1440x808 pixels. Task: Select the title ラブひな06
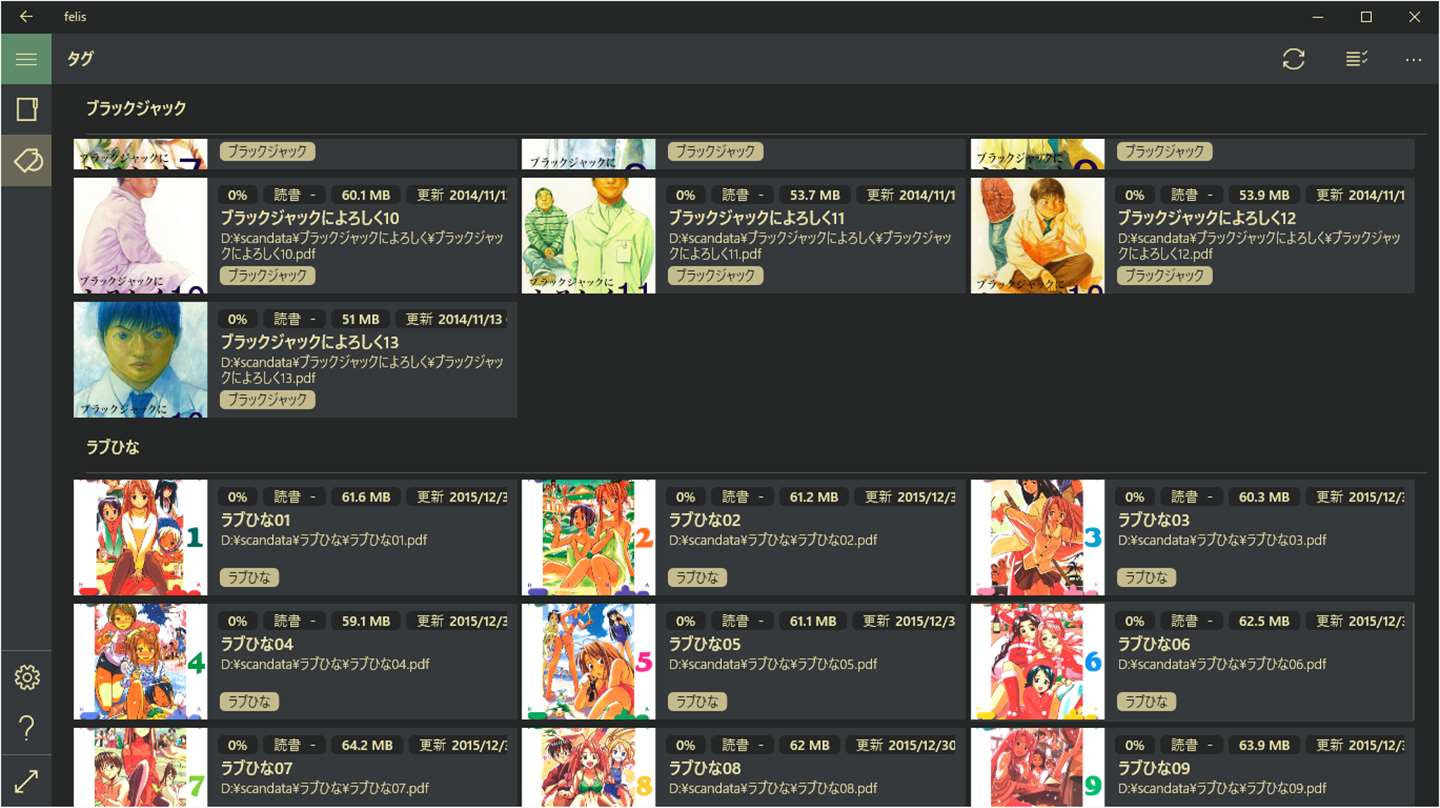(1154, 644)
